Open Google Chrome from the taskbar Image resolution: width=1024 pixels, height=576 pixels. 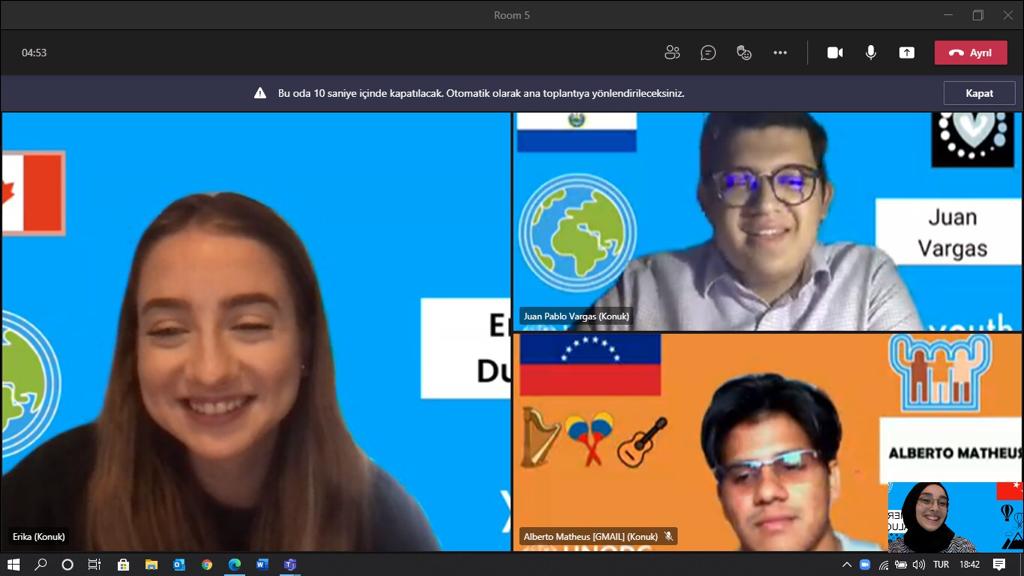(207, 564)
